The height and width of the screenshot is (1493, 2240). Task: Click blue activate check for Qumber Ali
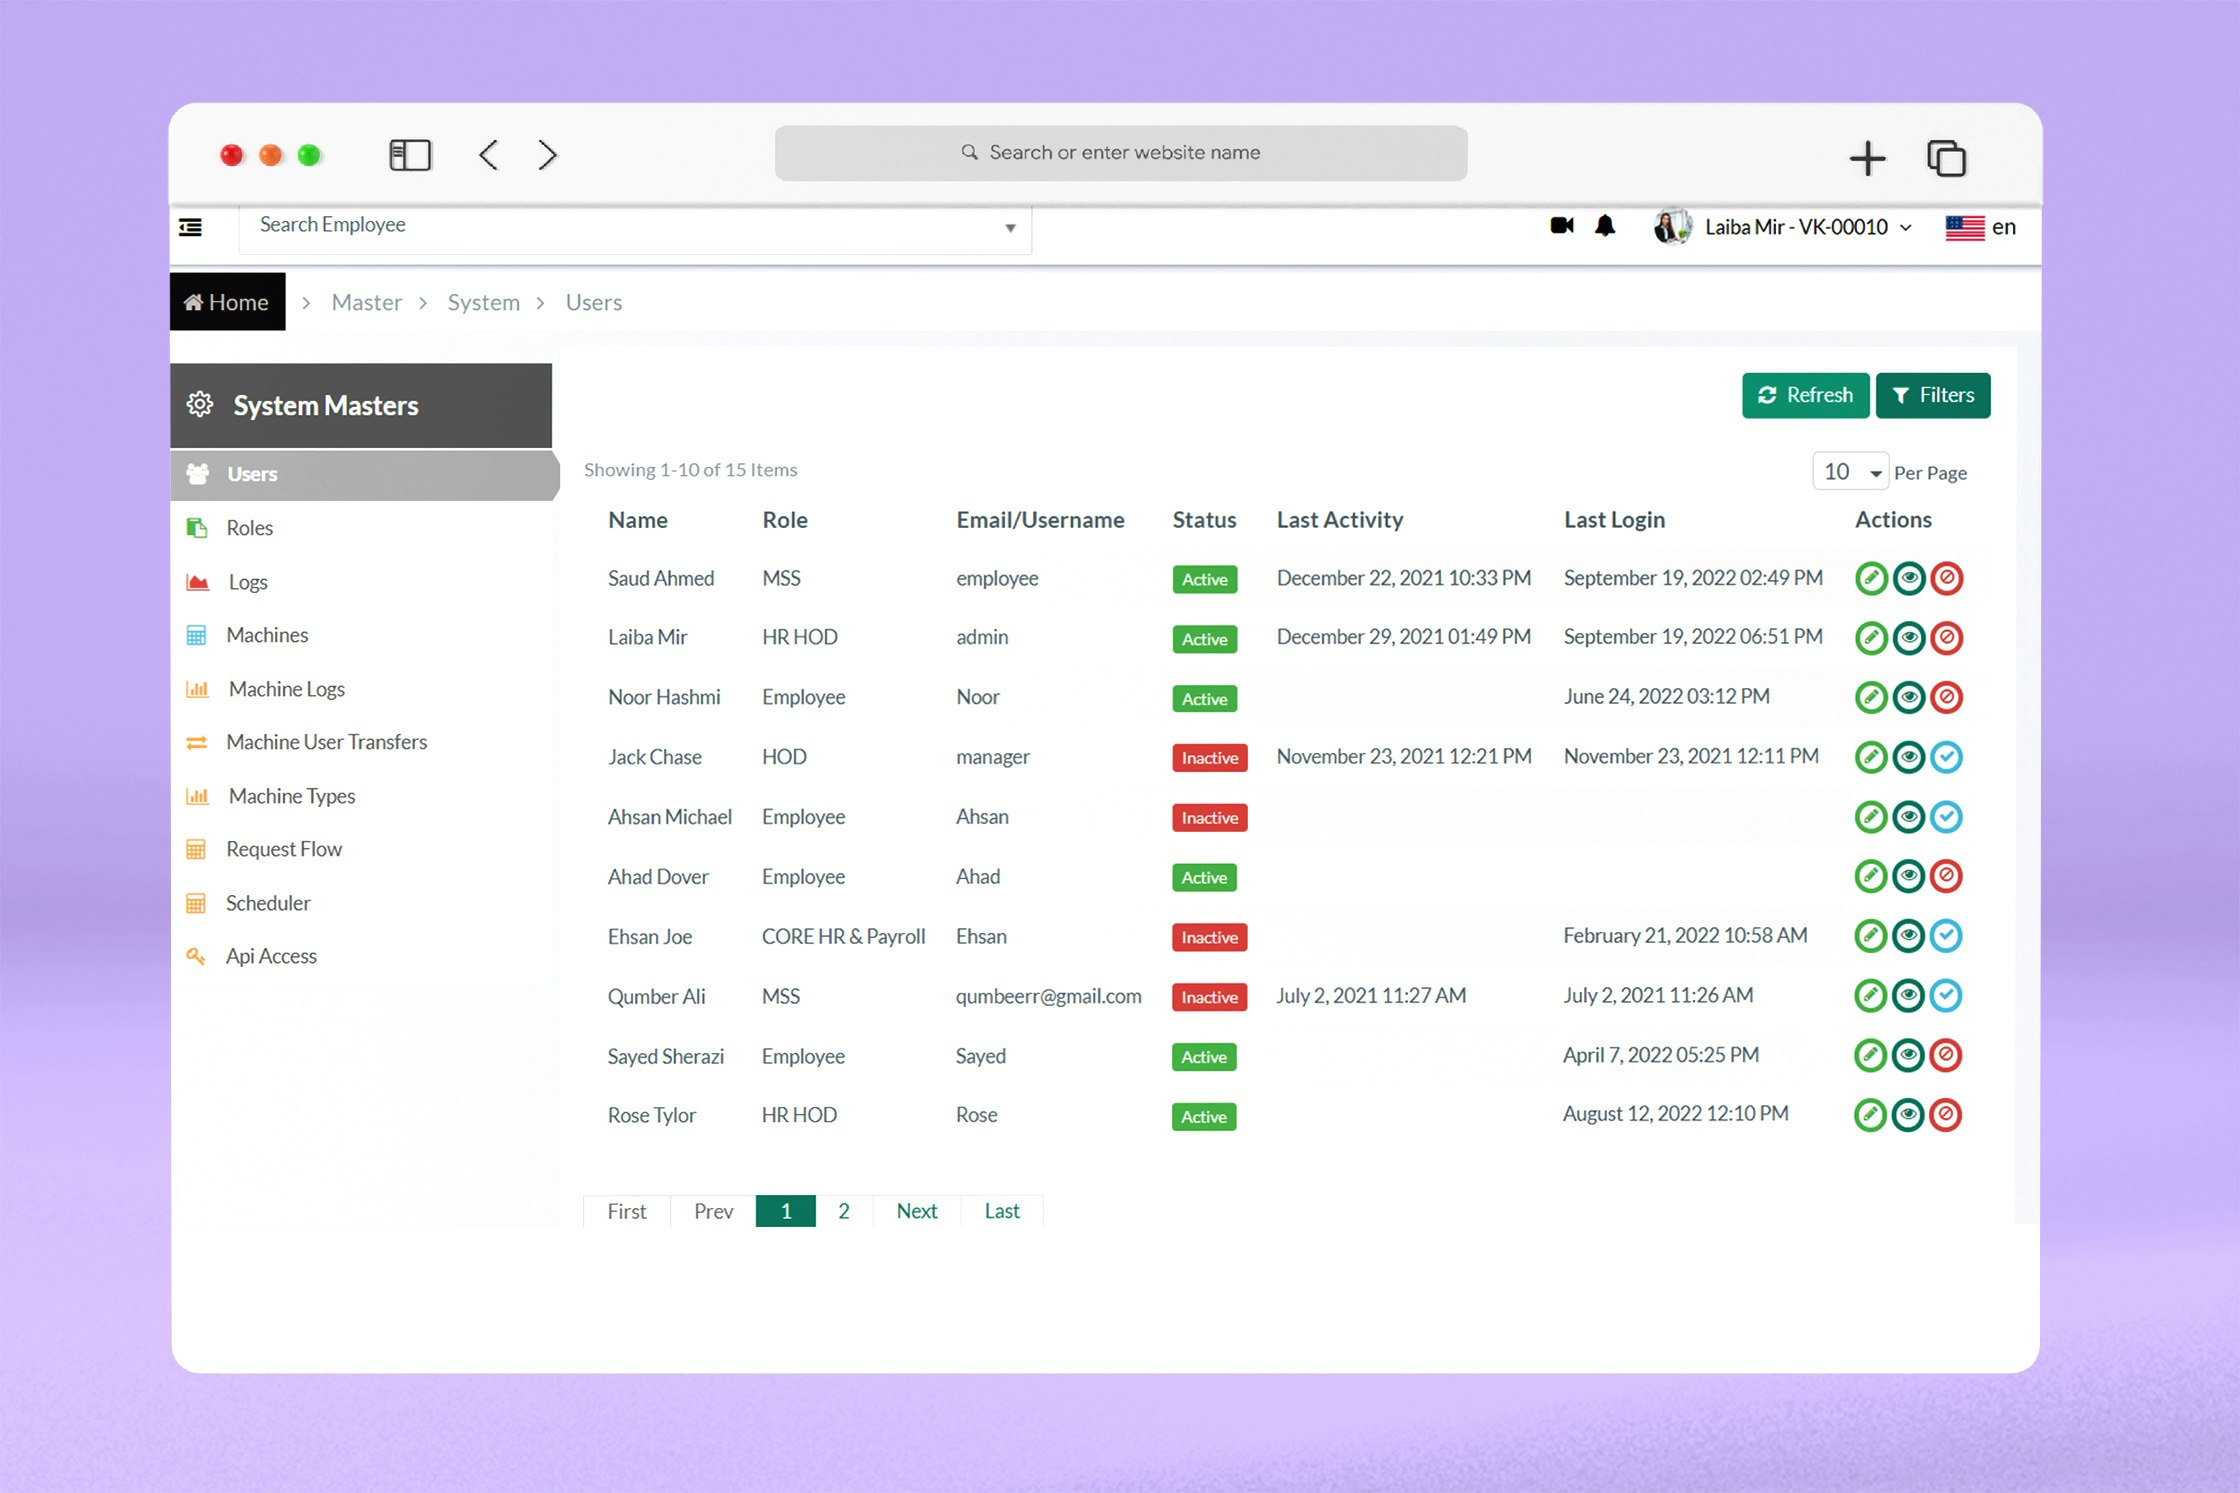pos(1947,995)
